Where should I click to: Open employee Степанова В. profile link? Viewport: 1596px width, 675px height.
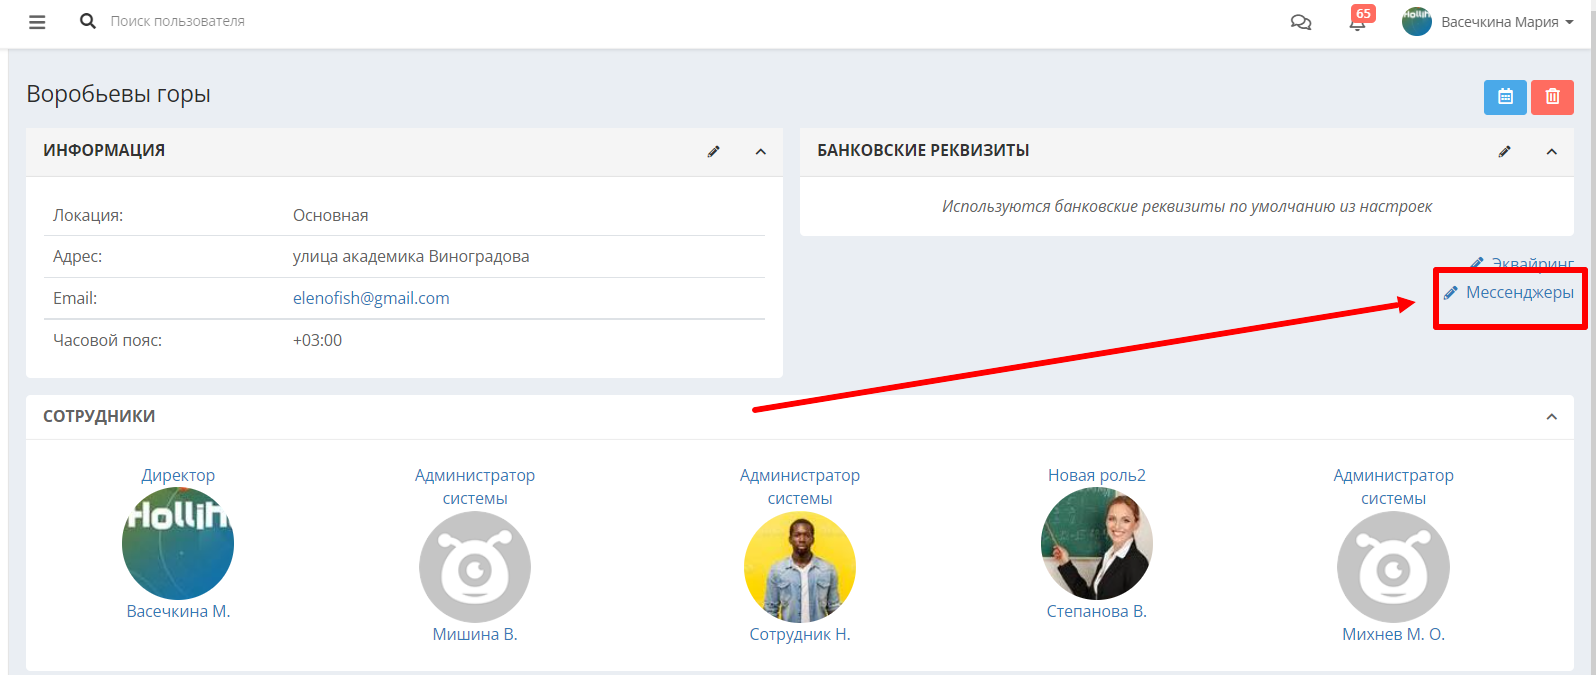(x=1097, y=611)
